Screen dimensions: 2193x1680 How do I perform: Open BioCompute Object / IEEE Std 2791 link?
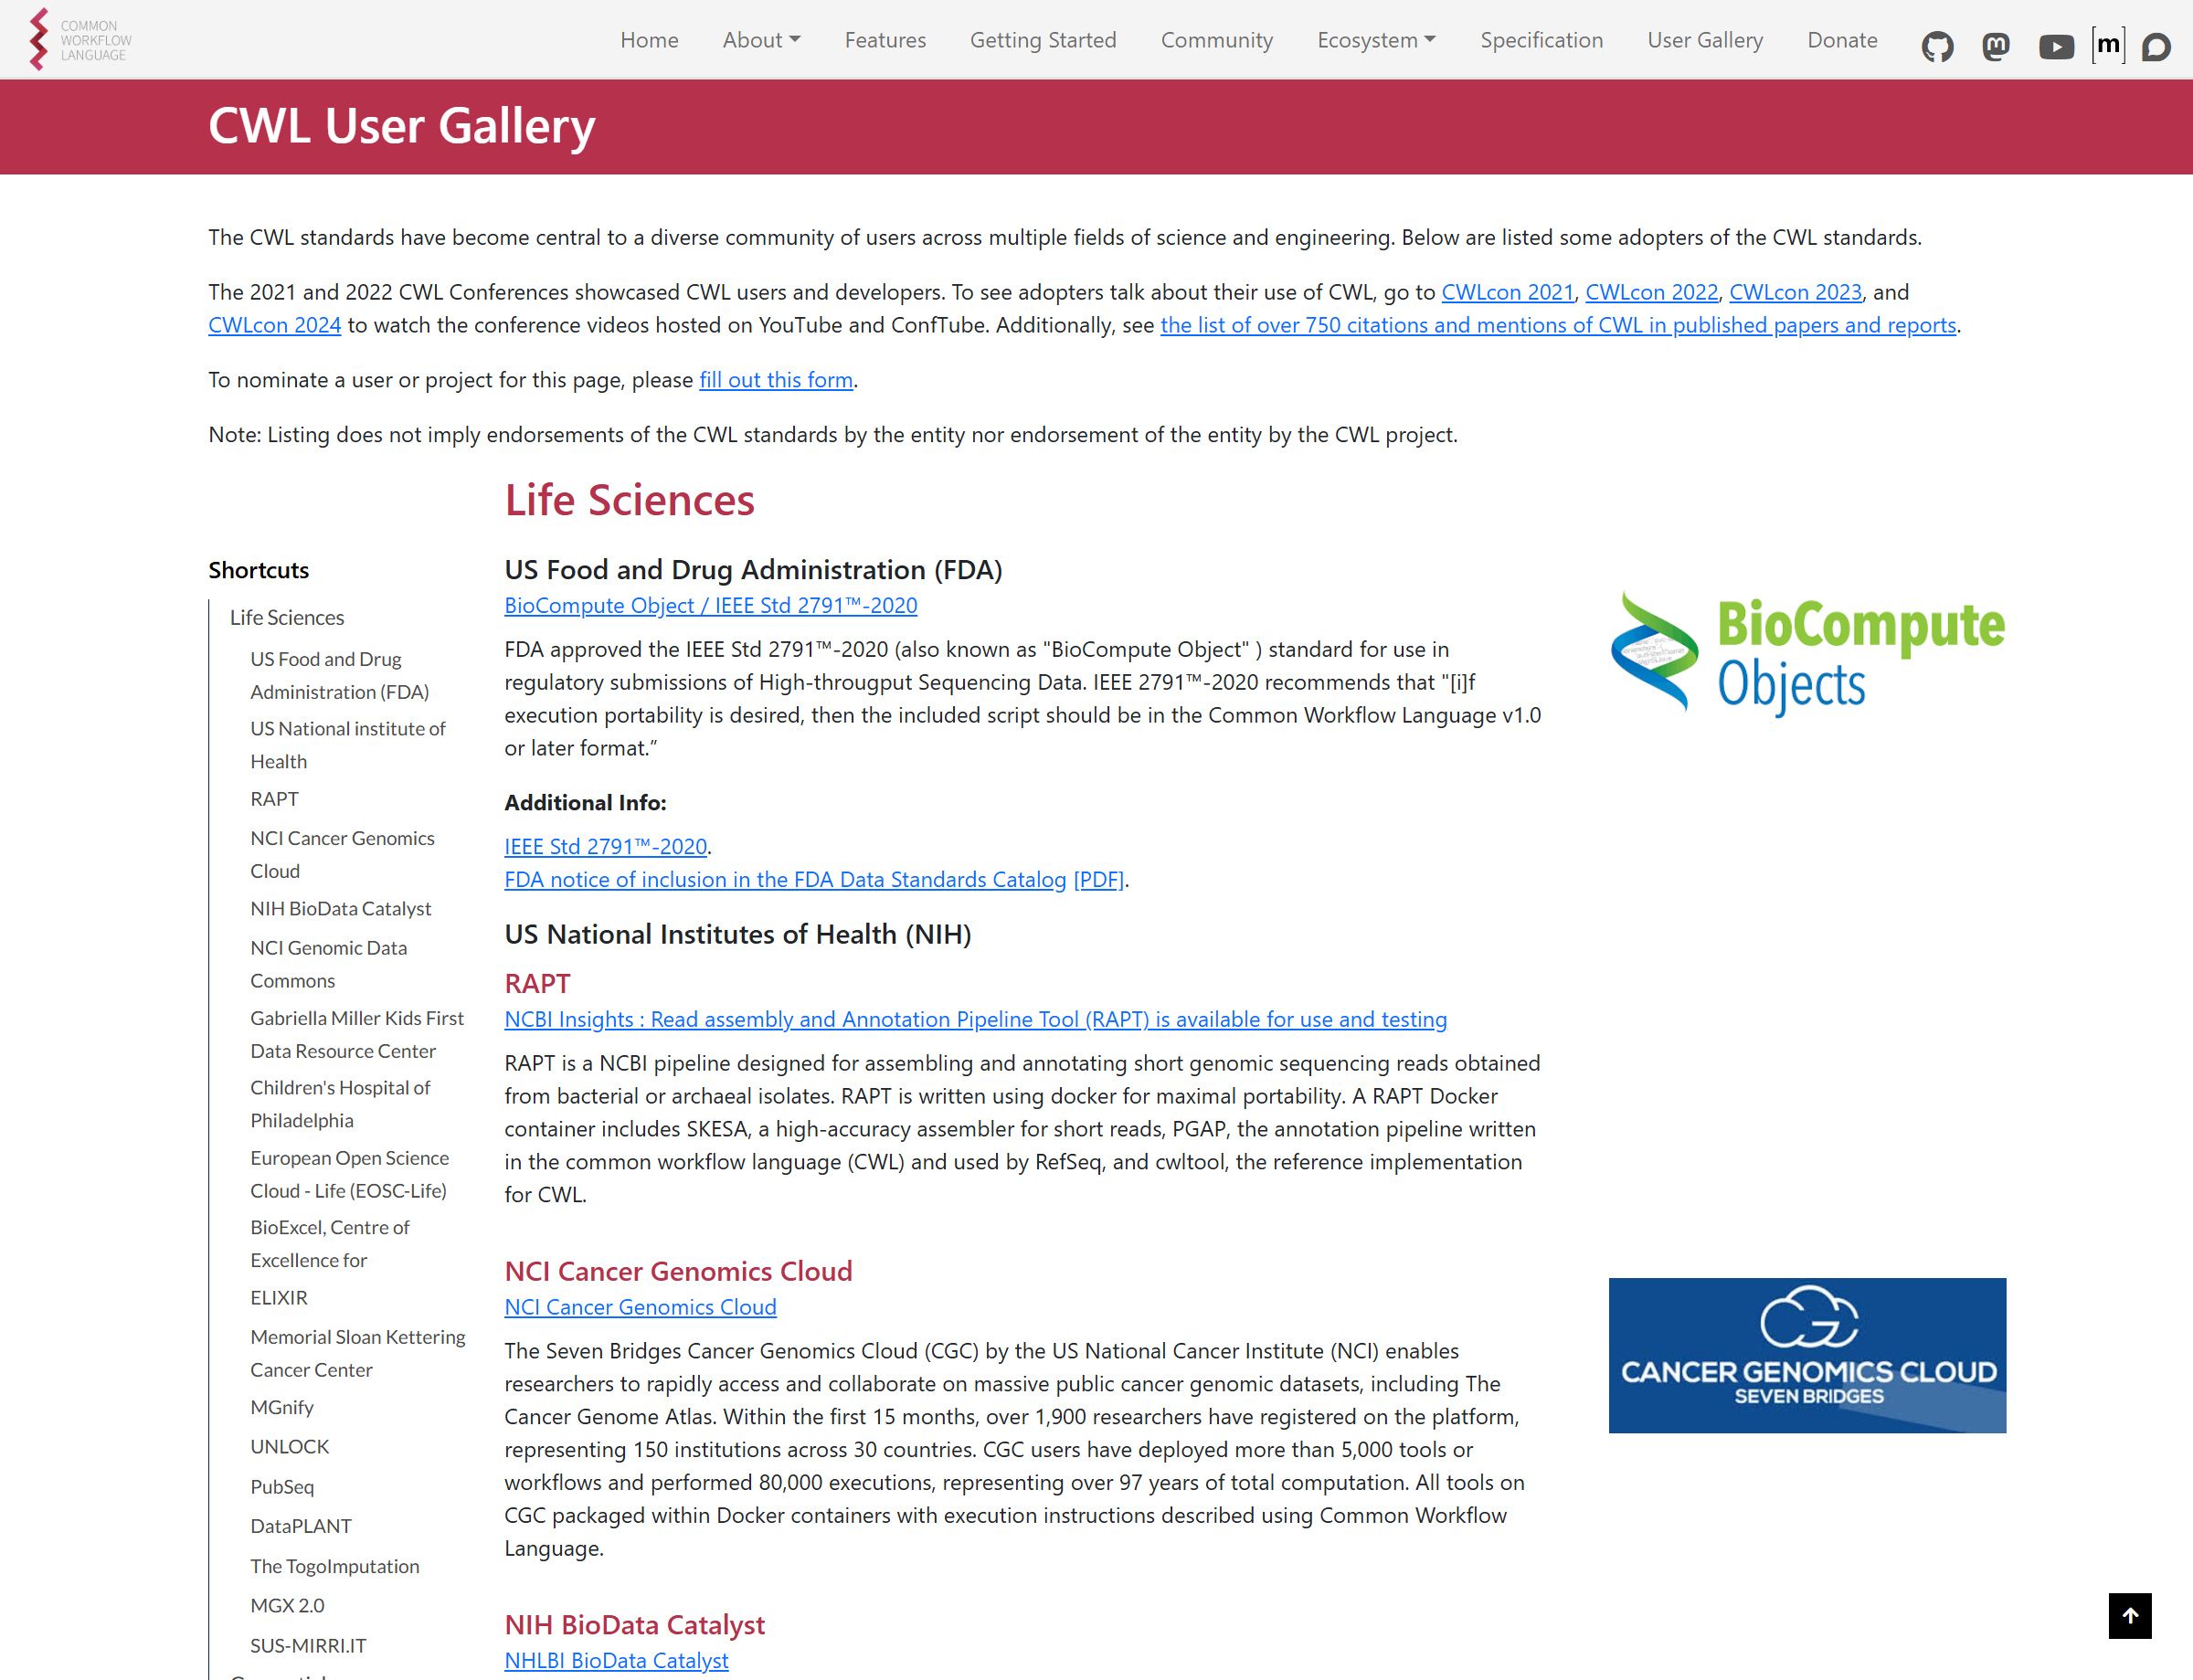pyautogui.click(x=710, y=605)
